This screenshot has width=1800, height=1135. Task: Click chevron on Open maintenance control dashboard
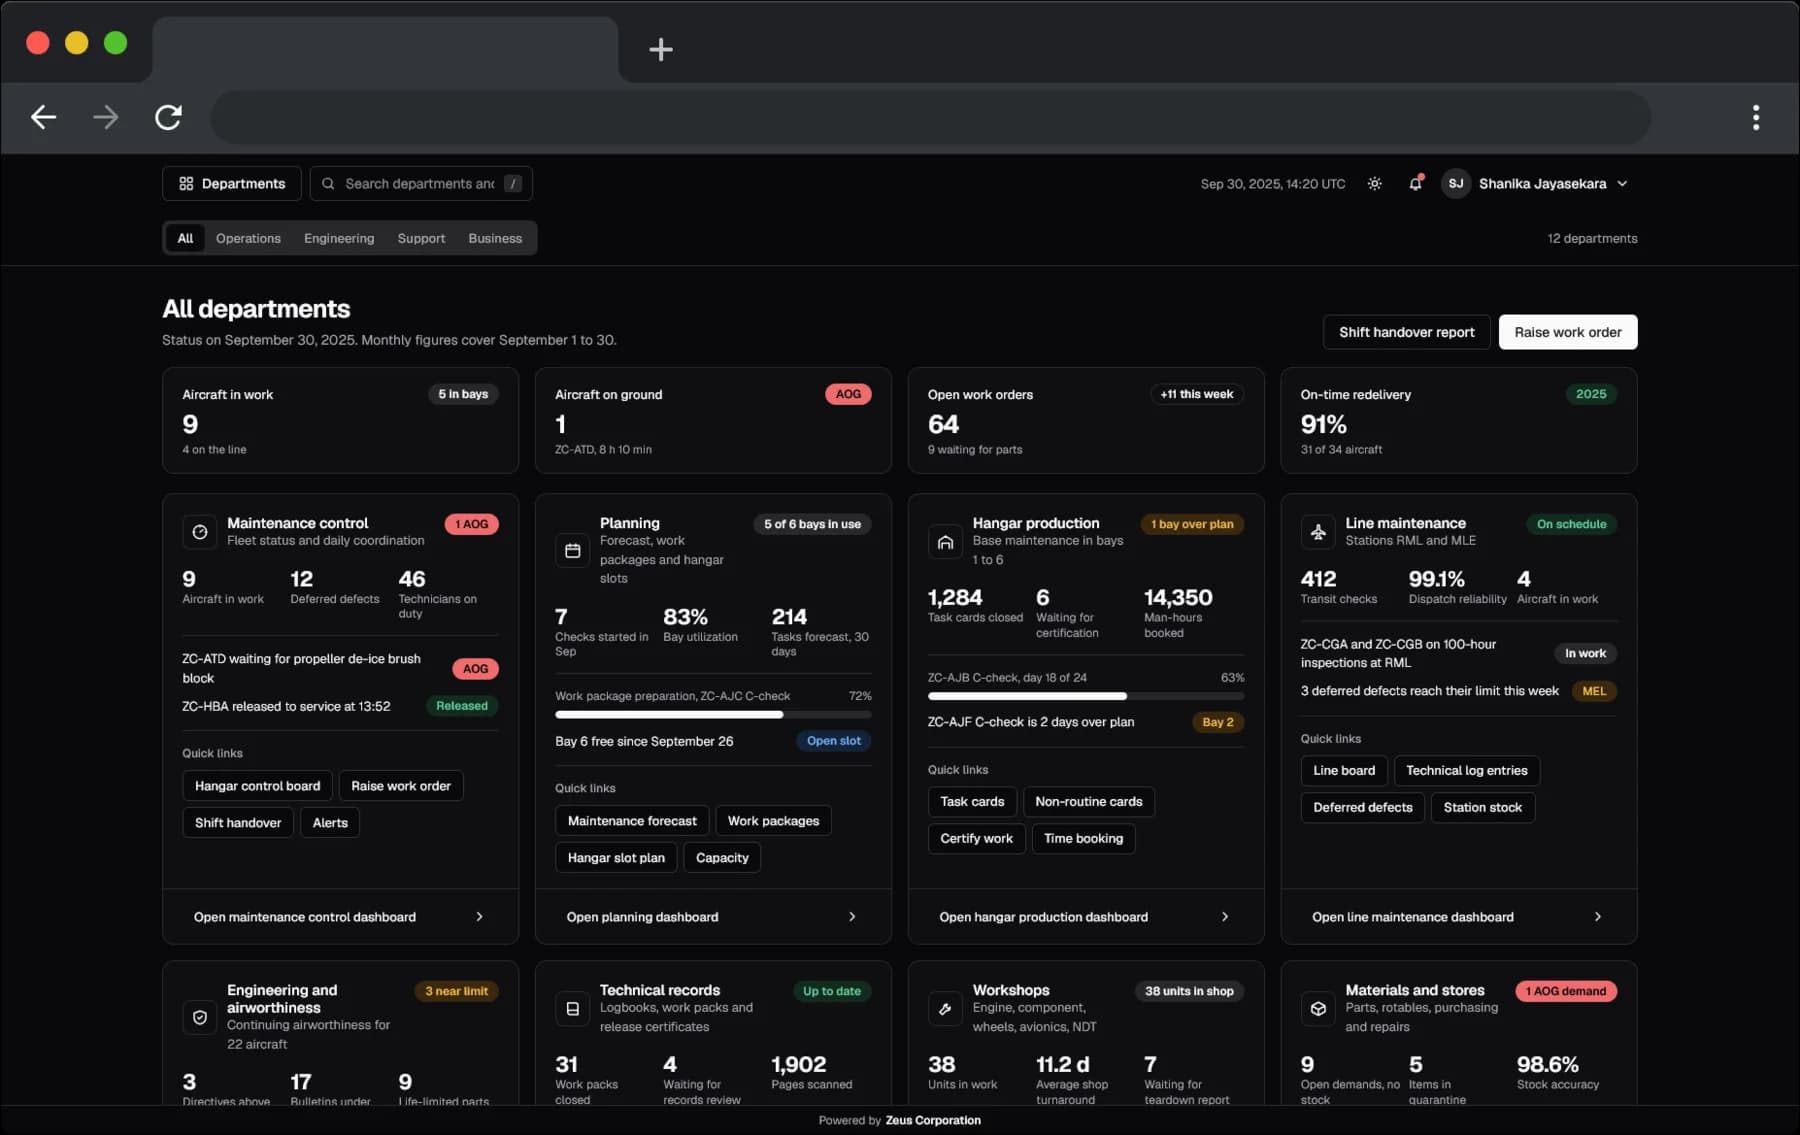coord(479,917)
